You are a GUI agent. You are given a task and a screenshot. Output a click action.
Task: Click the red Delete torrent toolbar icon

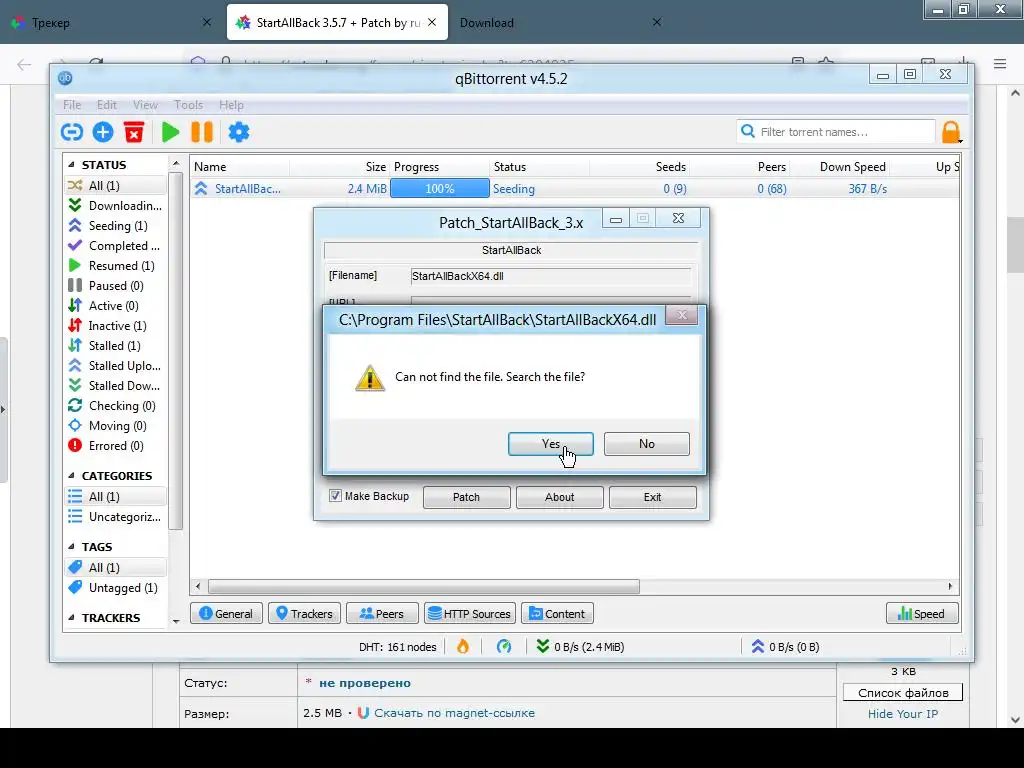pyautogui.click(x=134, y=132)
